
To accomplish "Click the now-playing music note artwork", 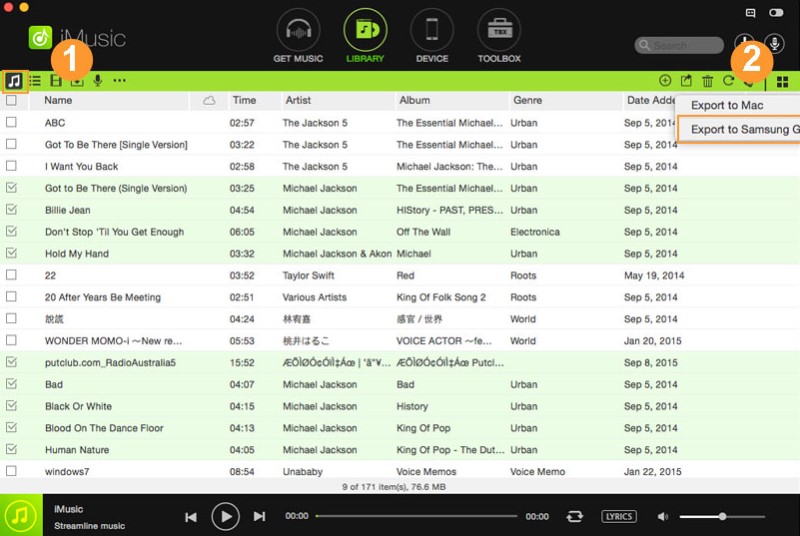I will click(x=21, y=515).
